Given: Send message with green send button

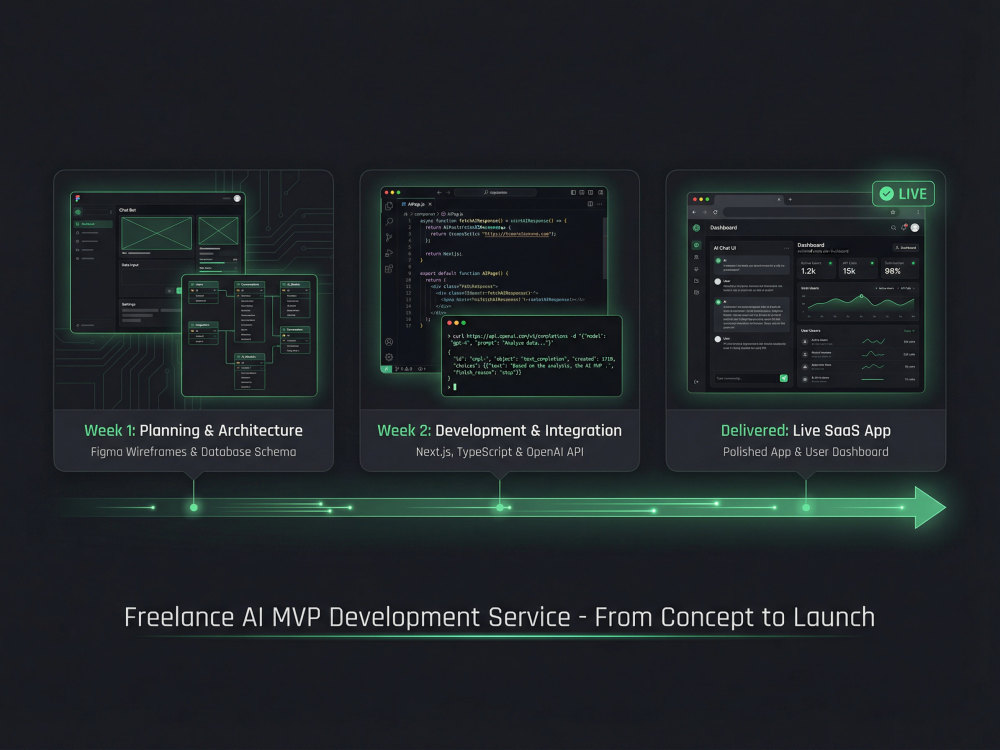Looking at the screenshot, I should [x=784, y=378].
